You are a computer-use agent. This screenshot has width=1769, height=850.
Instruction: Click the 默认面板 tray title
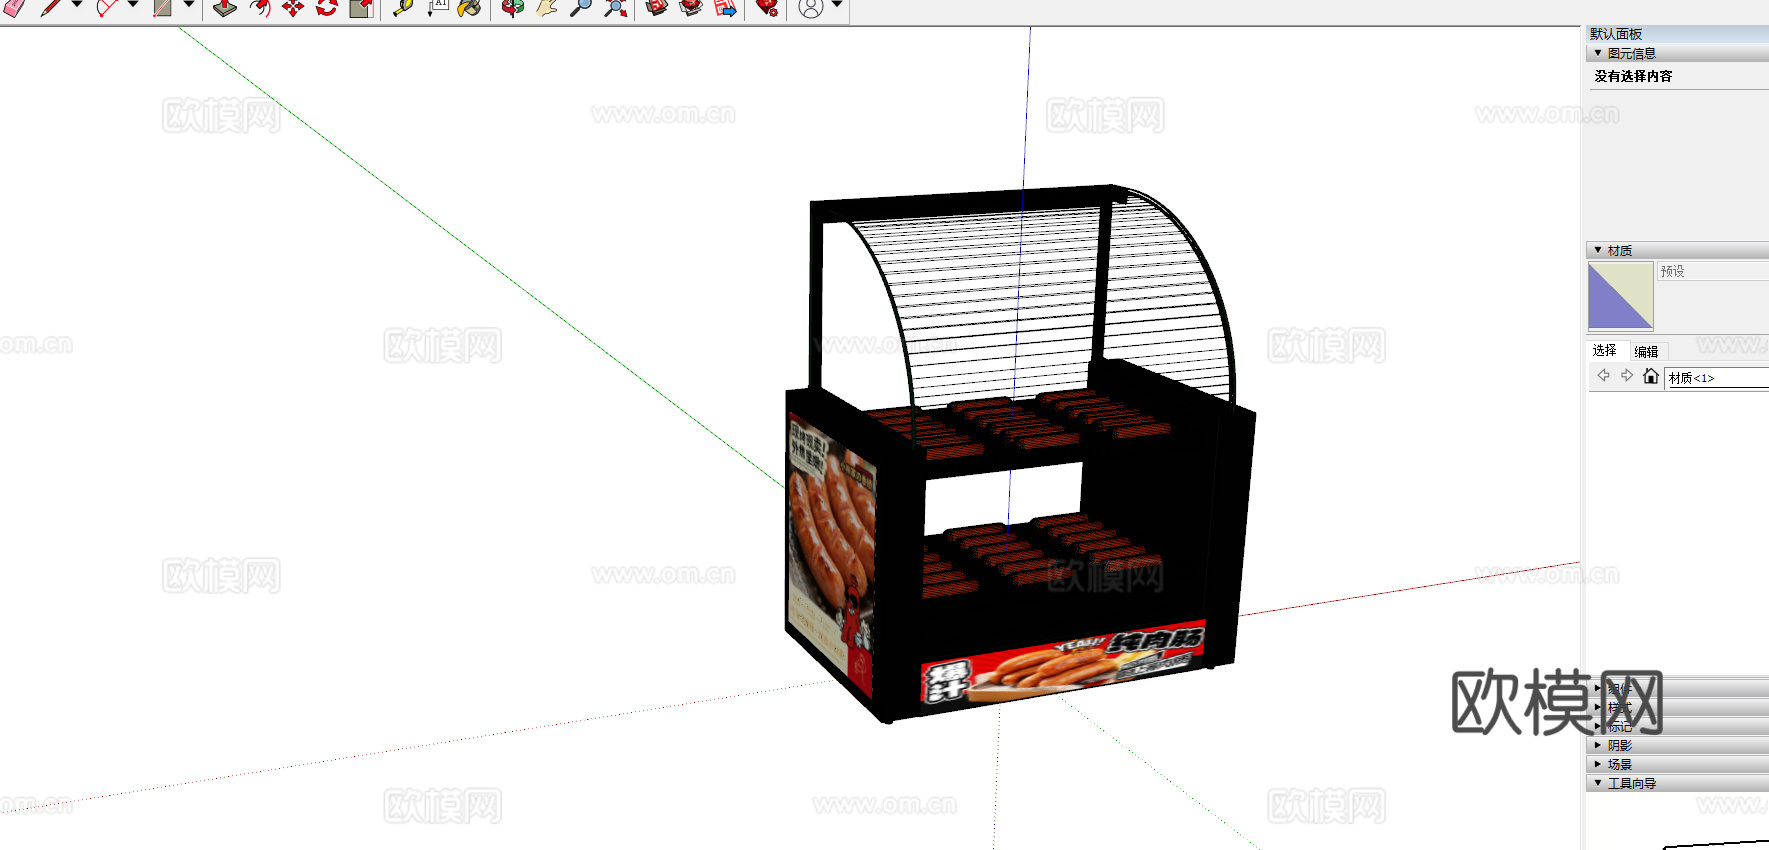(1616, 34)
